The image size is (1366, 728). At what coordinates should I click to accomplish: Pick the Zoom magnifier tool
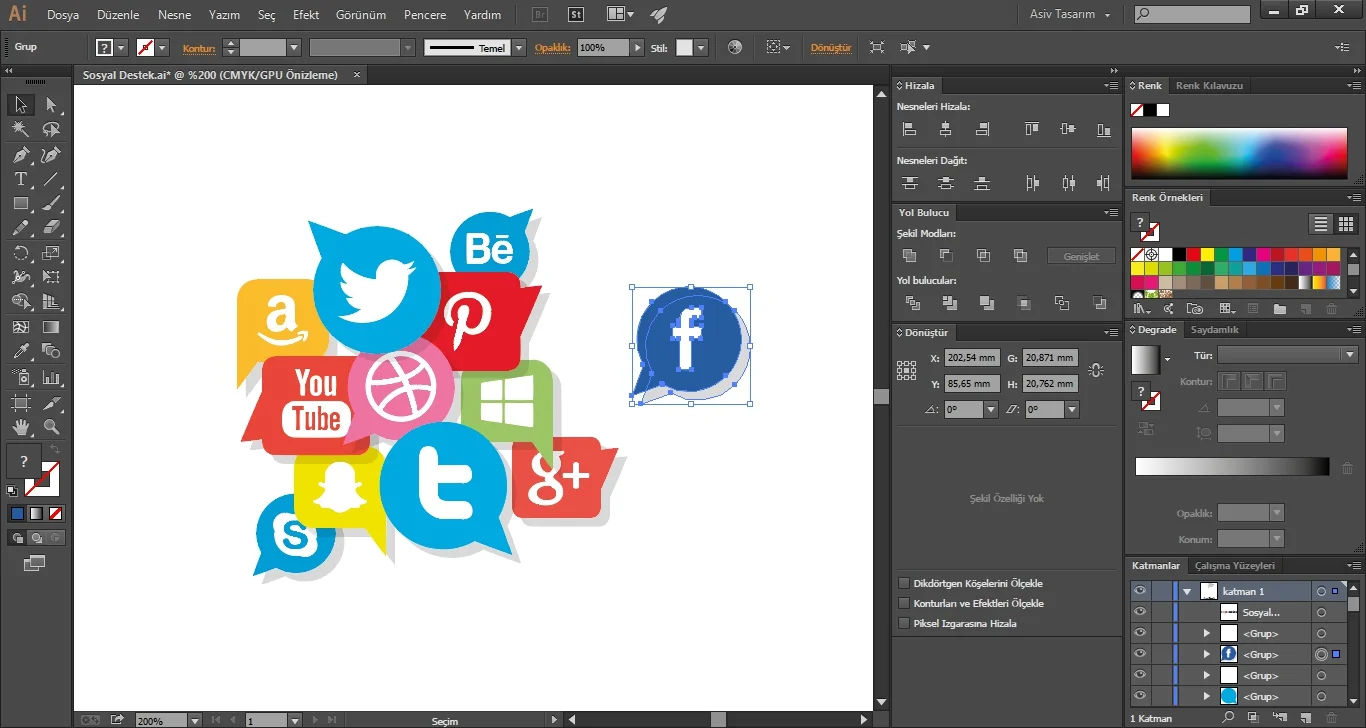pos(51,427)
